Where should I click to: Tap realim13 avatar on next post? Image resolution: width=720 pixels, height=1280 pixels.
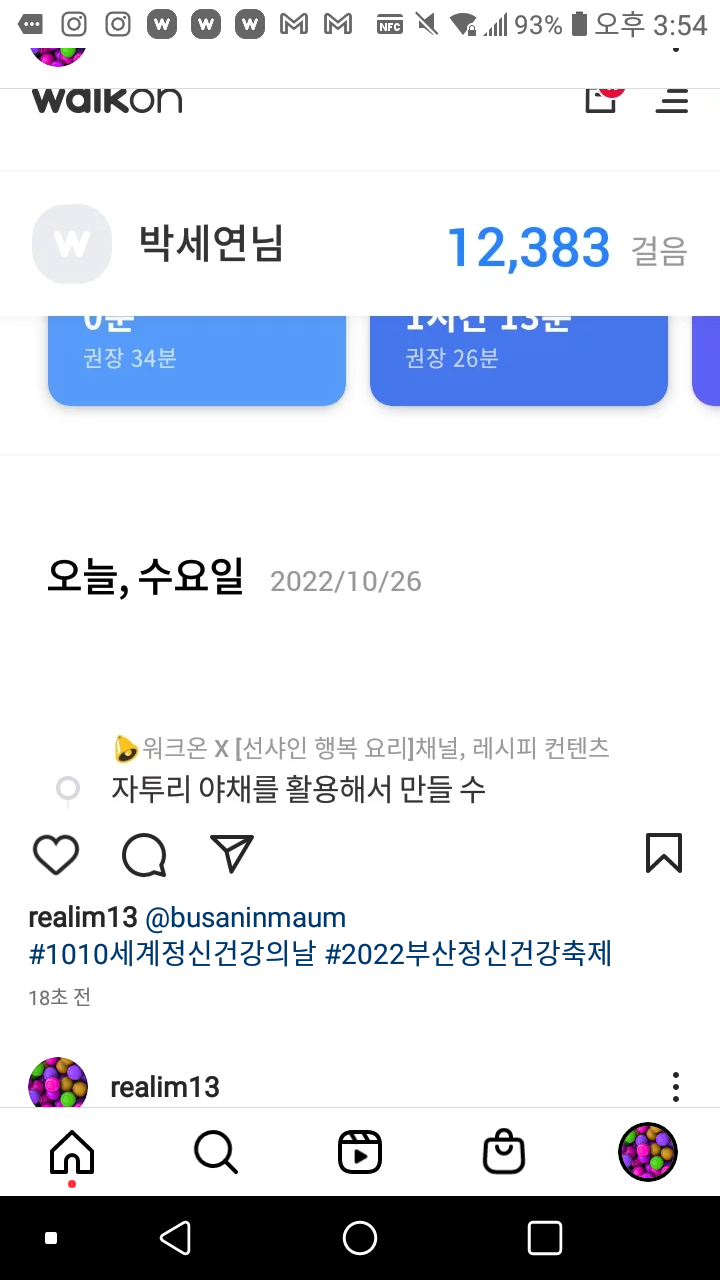click(x=58, y=1082)
